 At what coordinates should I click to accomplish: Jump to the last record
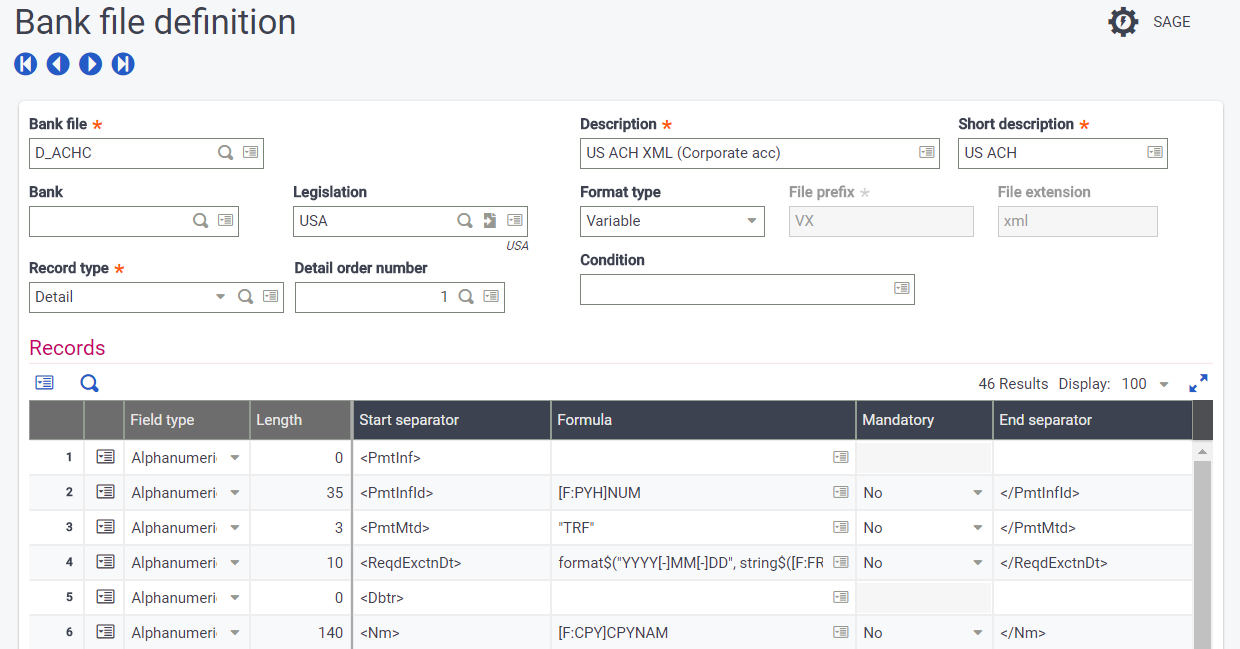coord(123,64)
